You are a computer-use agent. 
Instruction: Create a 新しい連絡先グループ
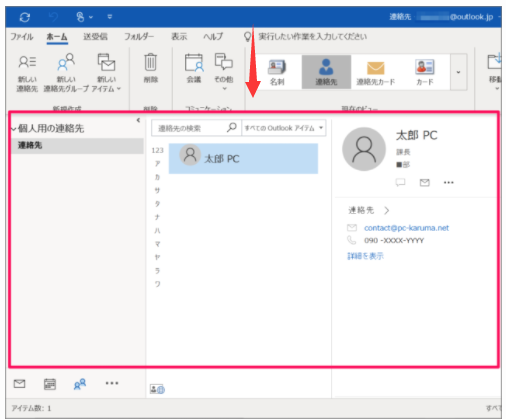(66, 73)
